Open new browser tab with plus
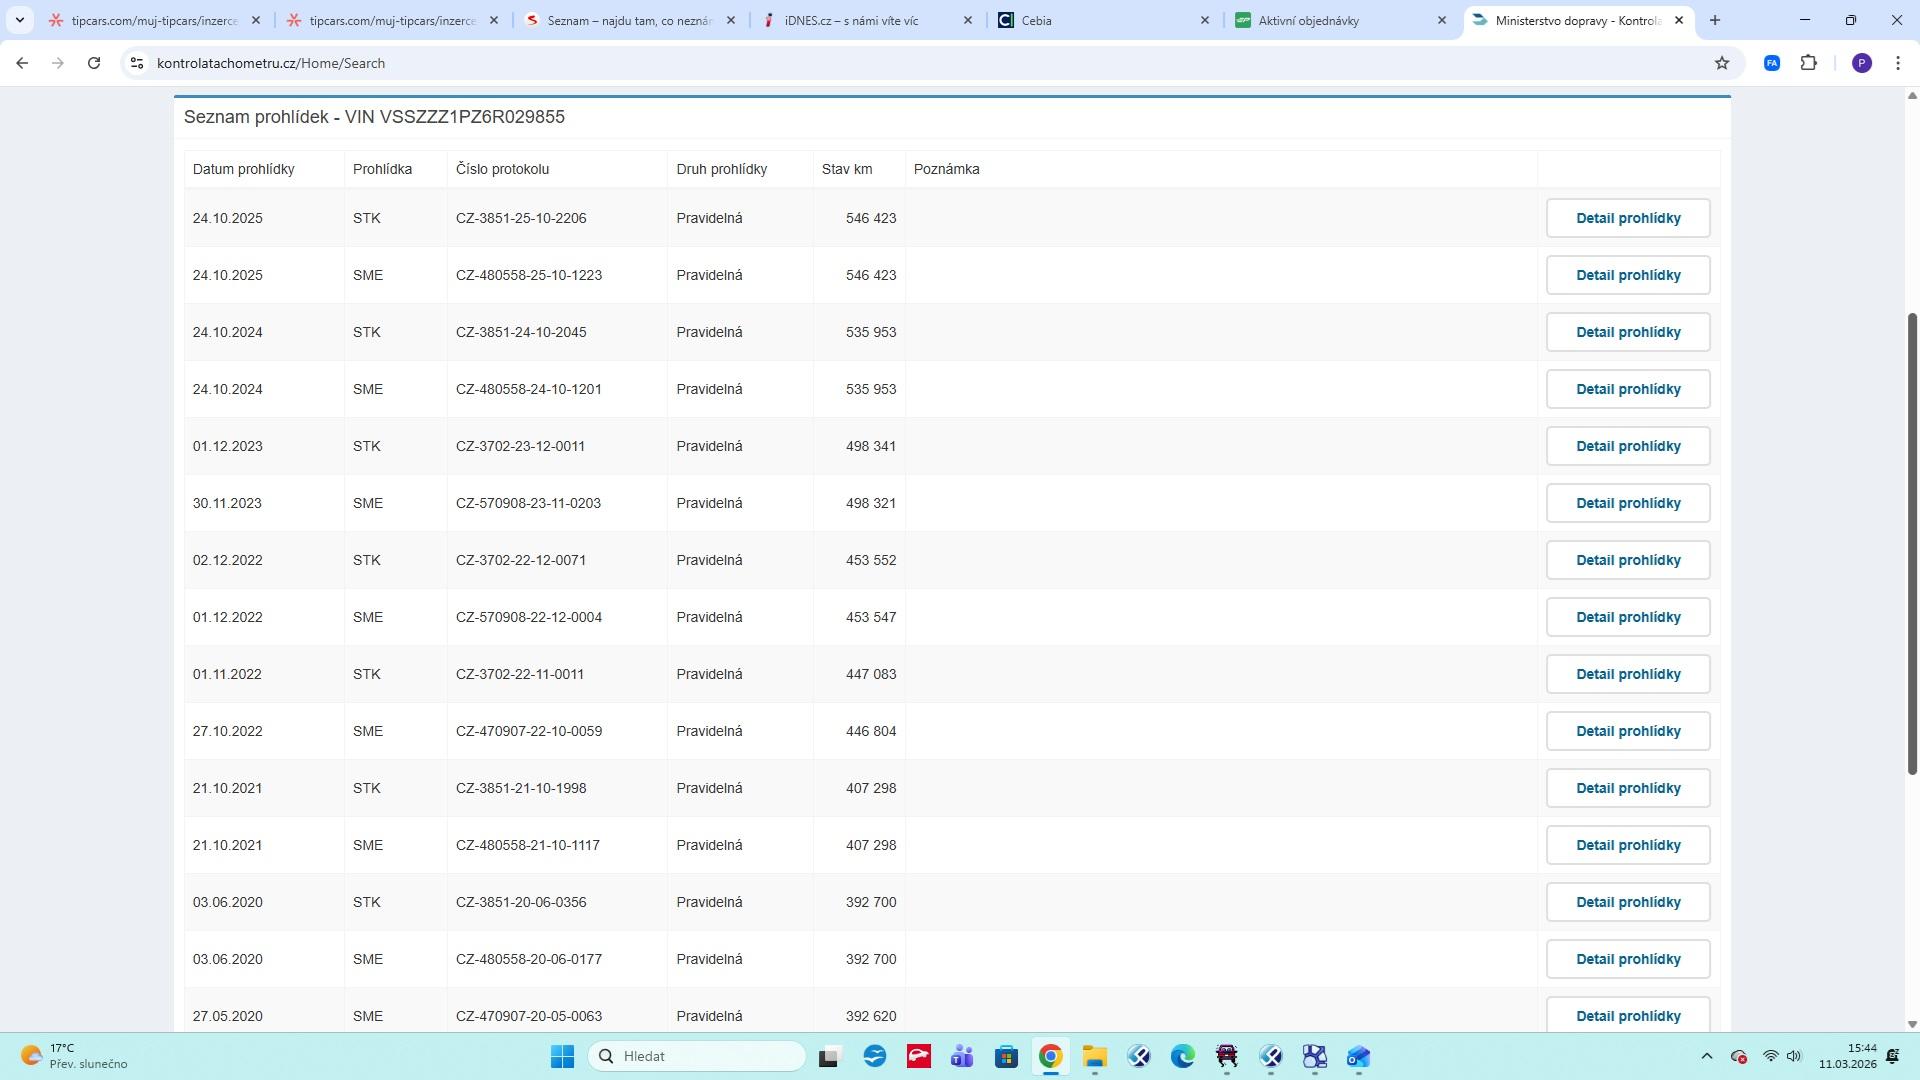This screenshot has height=1080, width=1920. coord(1715,20)
